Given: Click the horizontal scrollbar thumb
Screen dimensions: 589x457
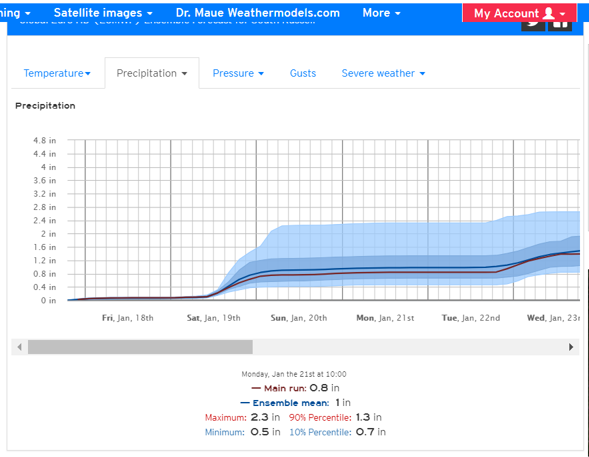Looking at the screenshot, I should pos(140,347).
